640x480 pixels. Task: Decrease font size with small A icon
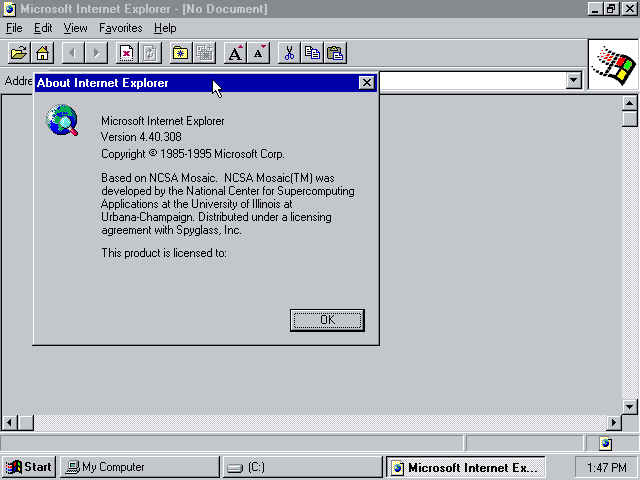258,53
